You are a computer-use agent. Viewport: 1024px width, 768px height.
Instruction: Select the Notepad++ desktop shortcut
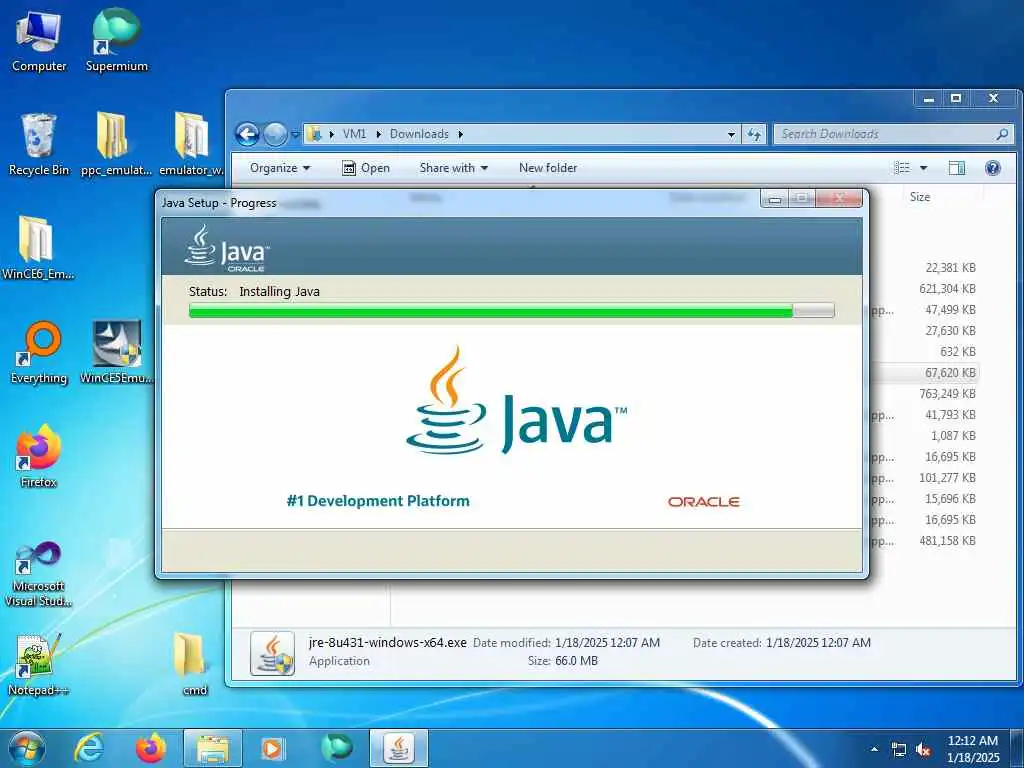point(39,664)
